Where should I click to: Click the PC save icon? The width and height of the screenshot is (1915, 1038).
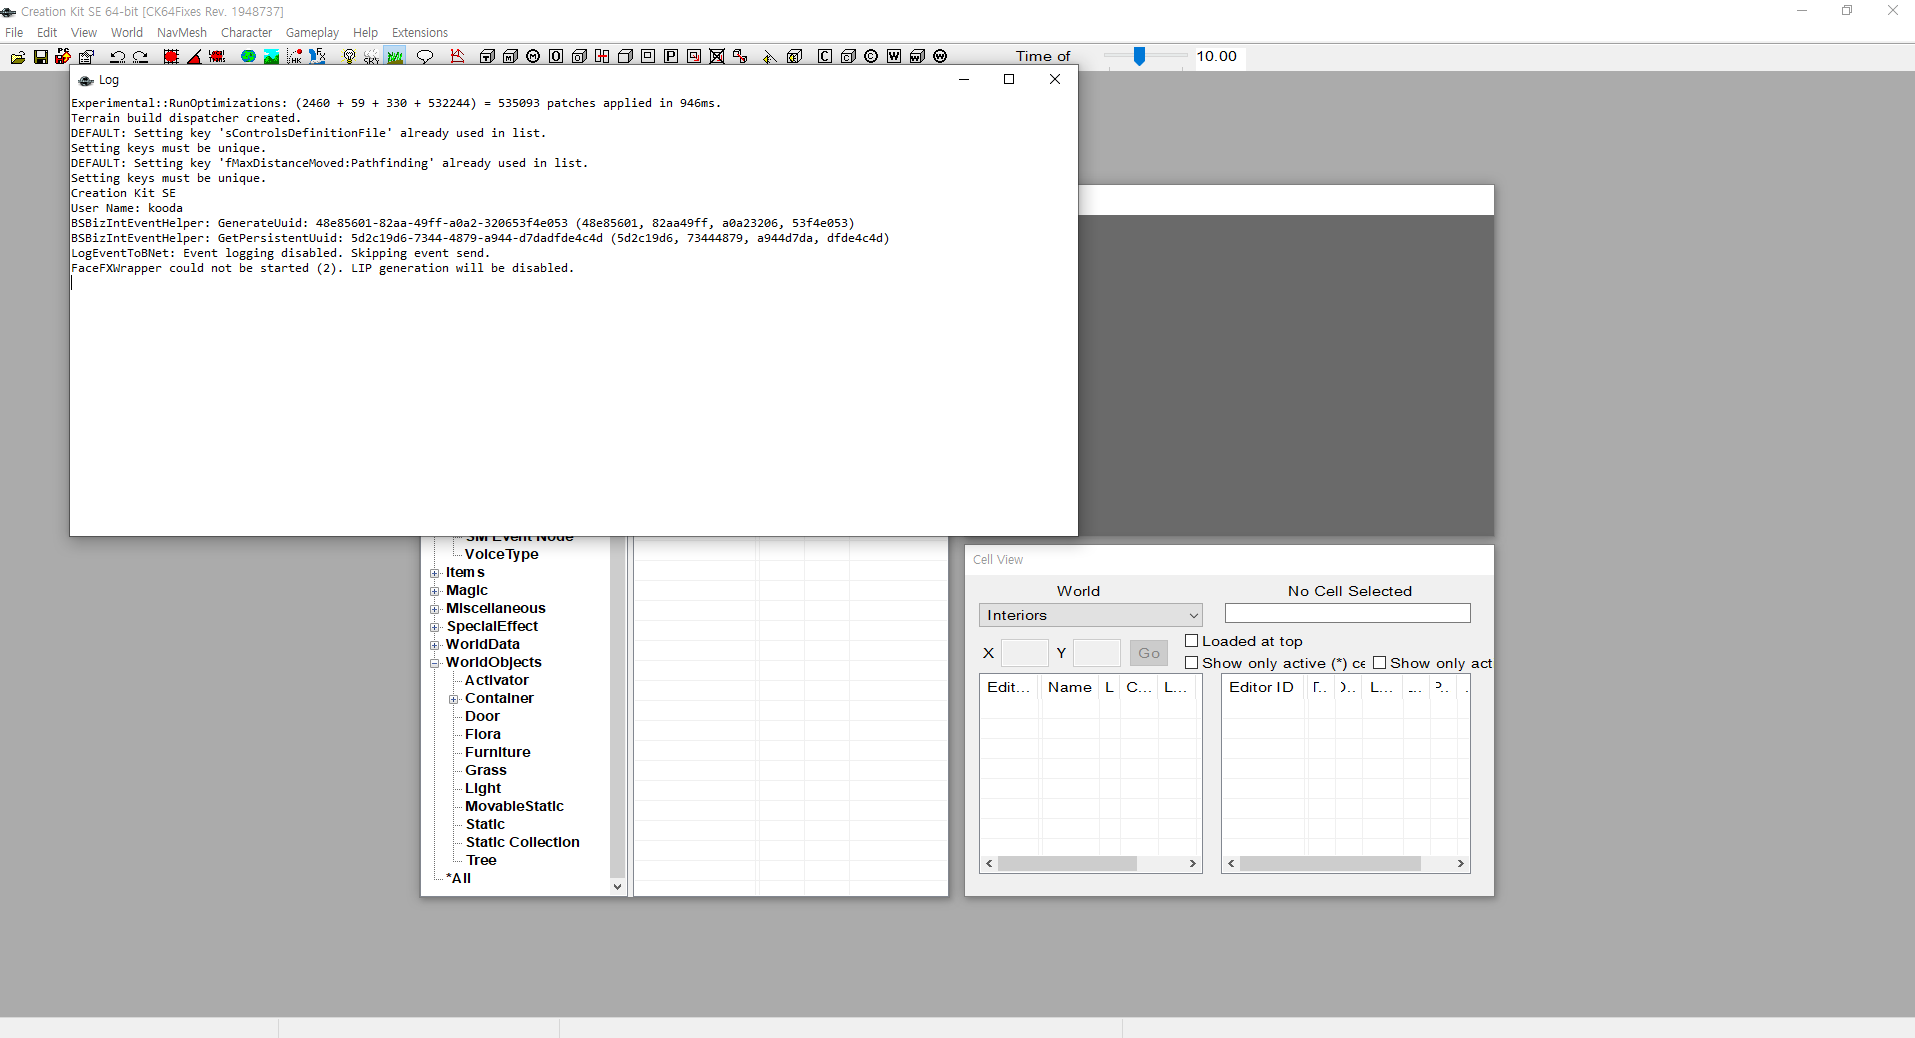tap(63, 57)
